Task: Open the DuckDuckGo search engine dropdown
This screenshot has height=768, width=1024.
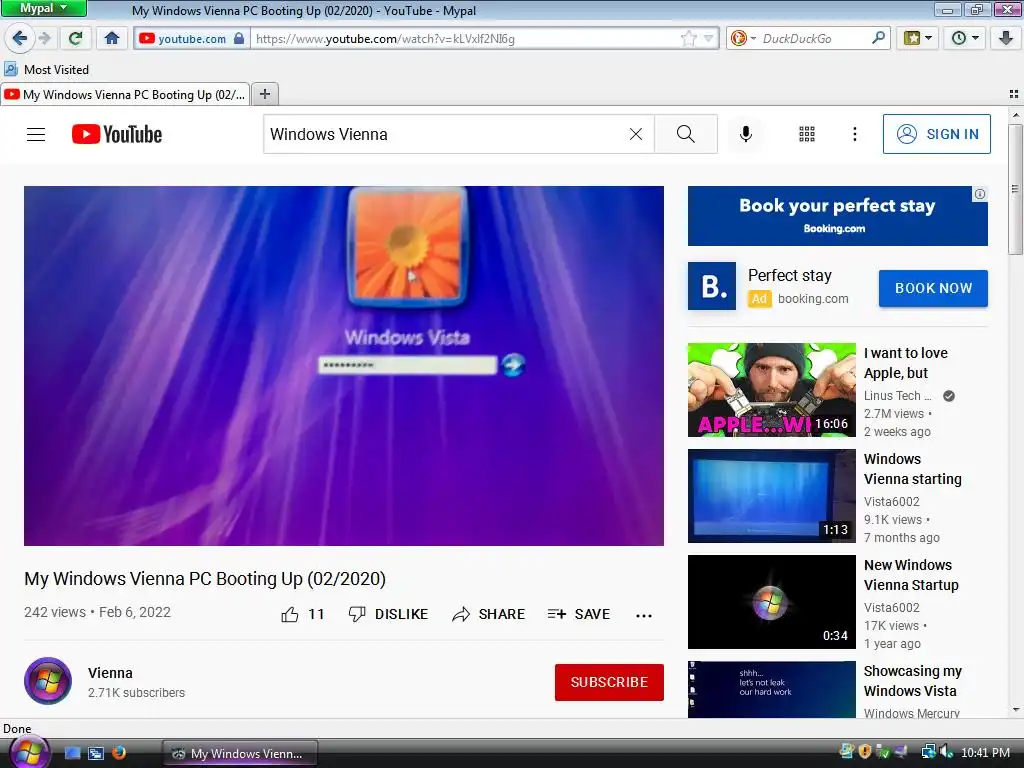Action: [743, 39]
